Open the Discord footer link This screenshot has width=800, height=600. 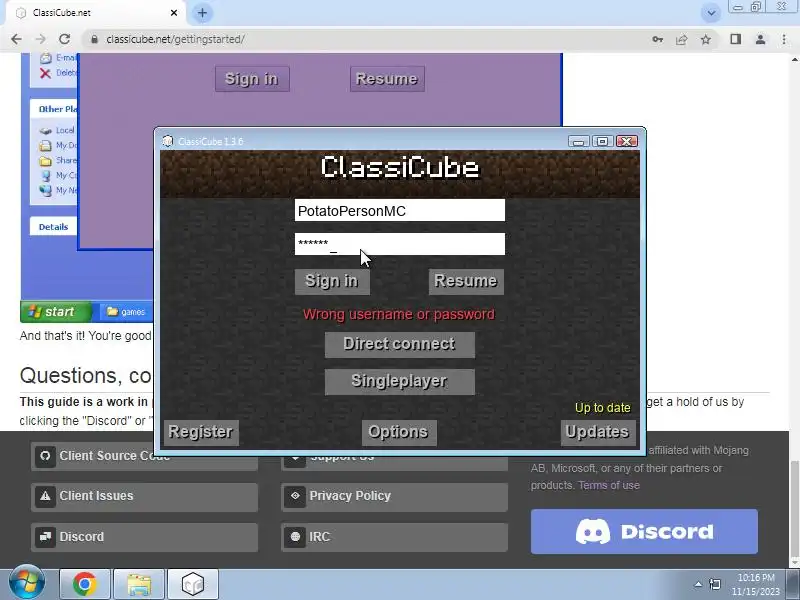(144, 537)
